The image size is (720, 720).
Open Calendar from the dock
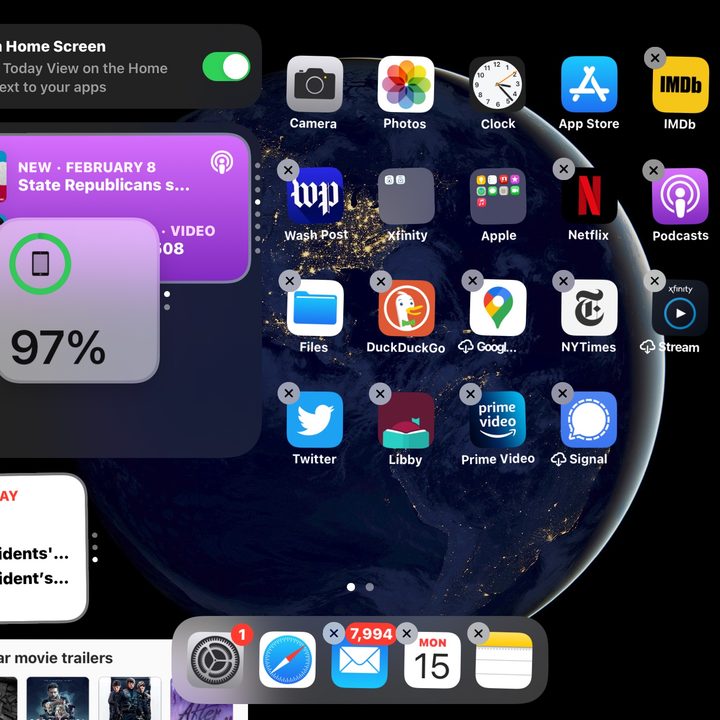432,660
